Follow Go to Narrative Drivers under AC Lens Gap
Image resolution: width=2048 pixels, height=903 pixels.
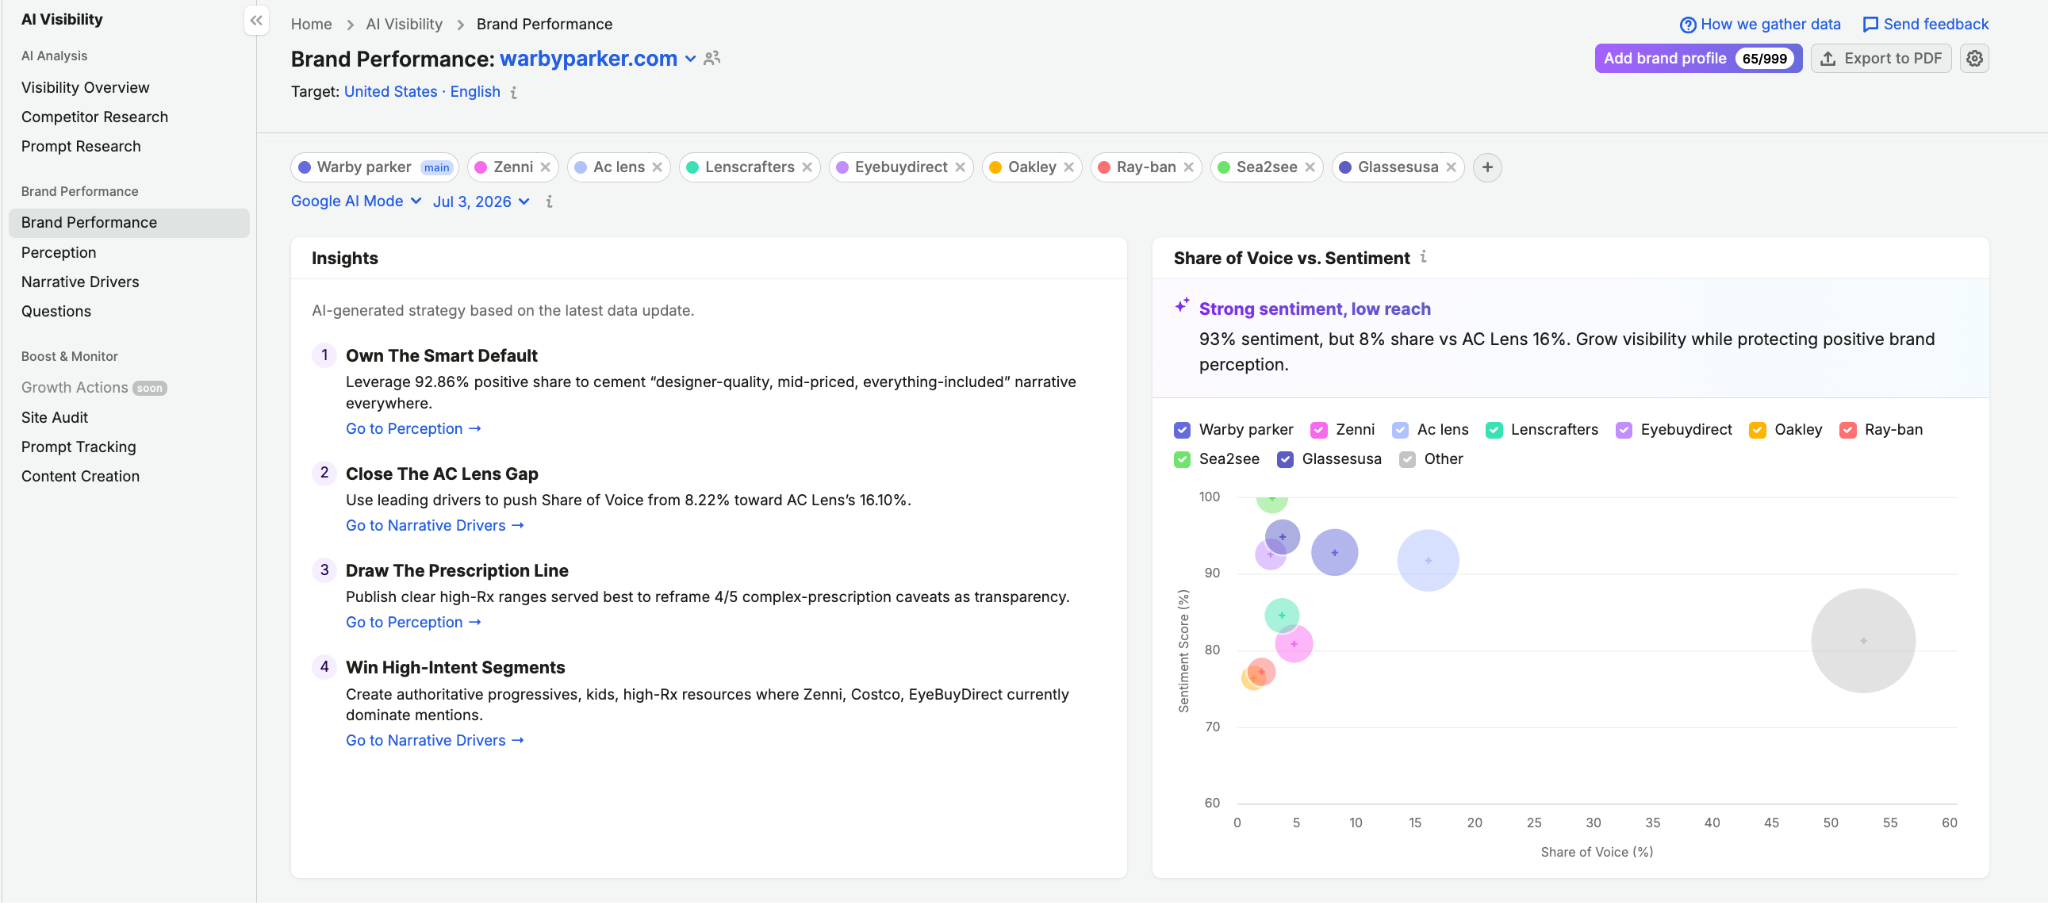point(435,526)
